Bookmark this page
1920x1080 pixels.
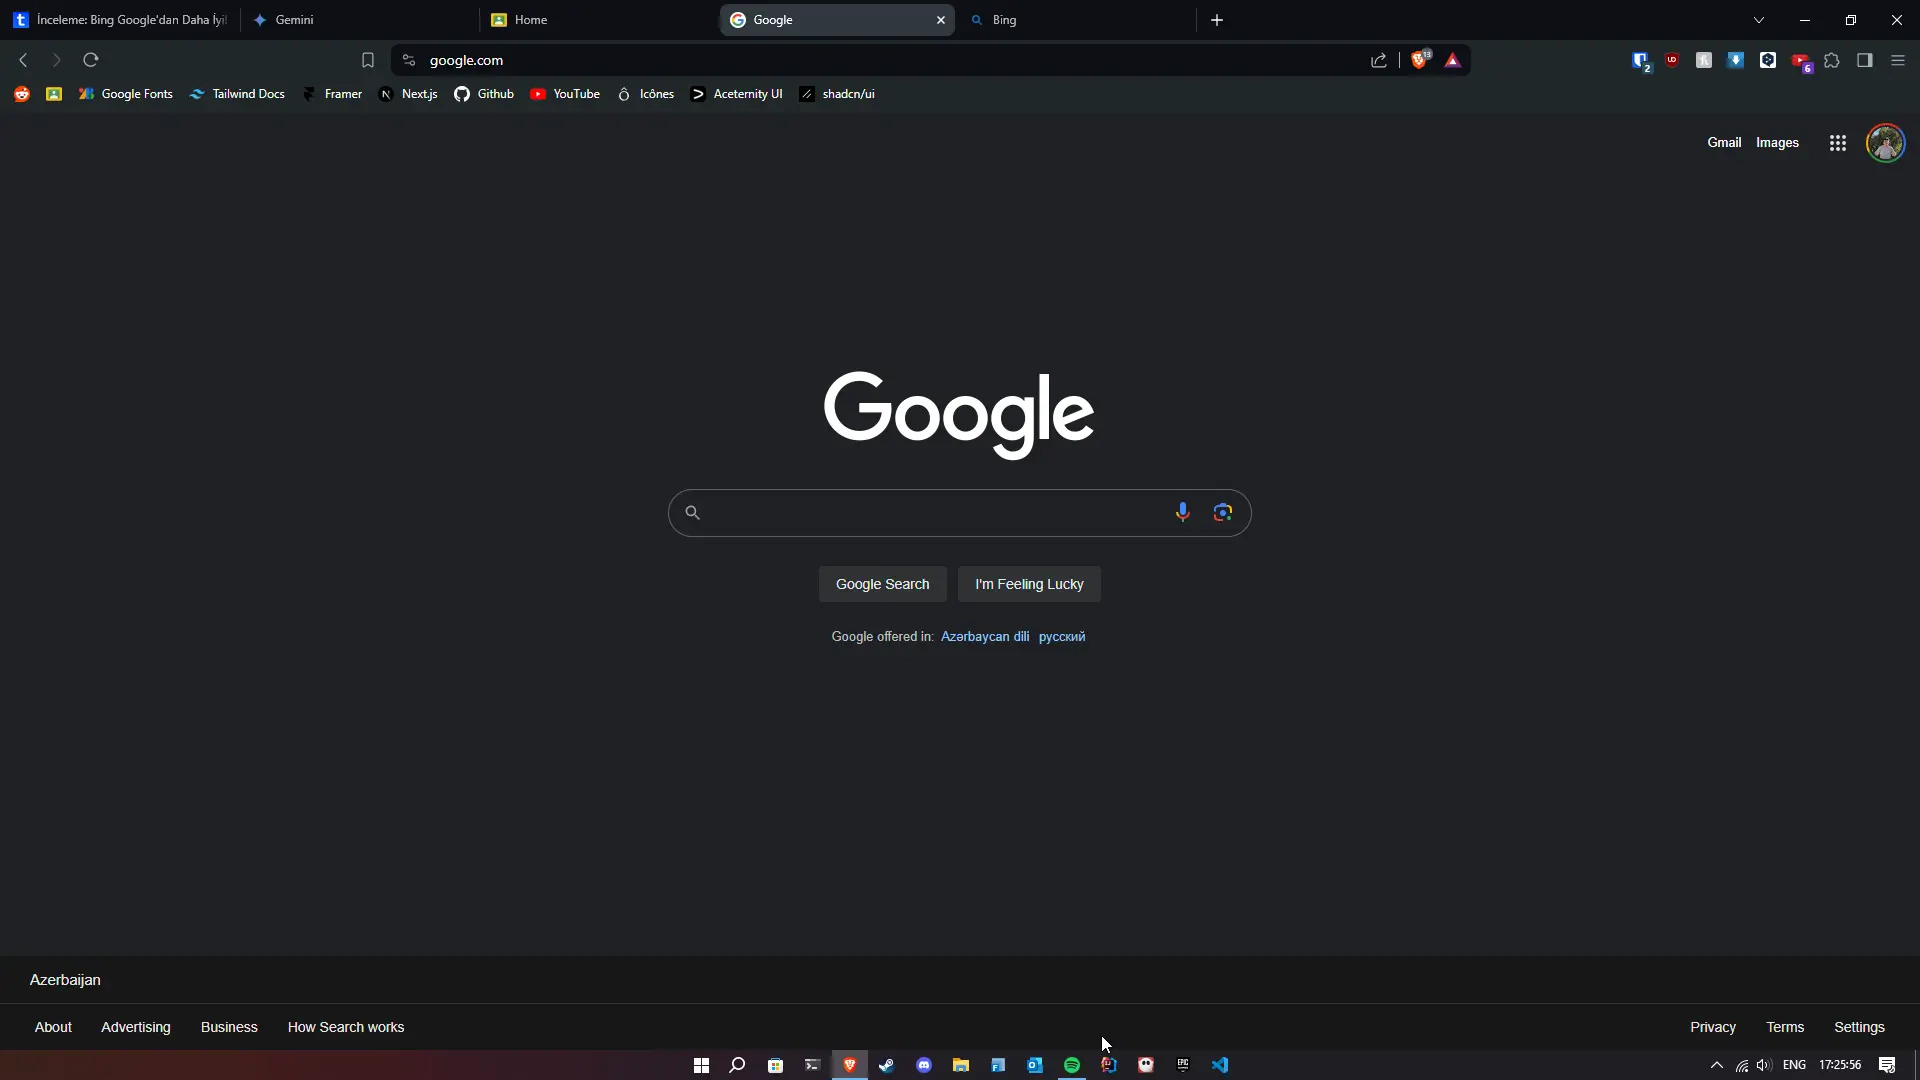point(368,60)
